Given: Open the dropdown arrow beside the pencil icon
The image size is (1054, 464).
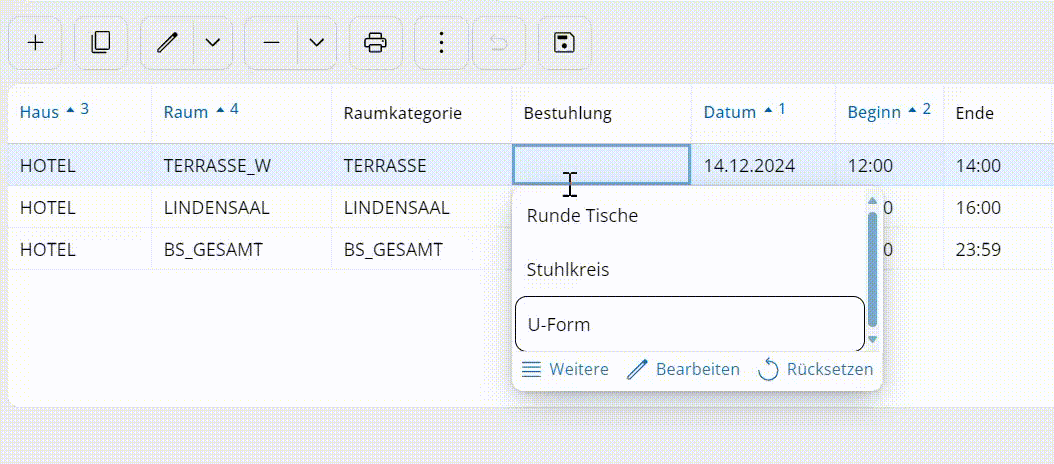Looking at the screenshot, I should 213,43.
